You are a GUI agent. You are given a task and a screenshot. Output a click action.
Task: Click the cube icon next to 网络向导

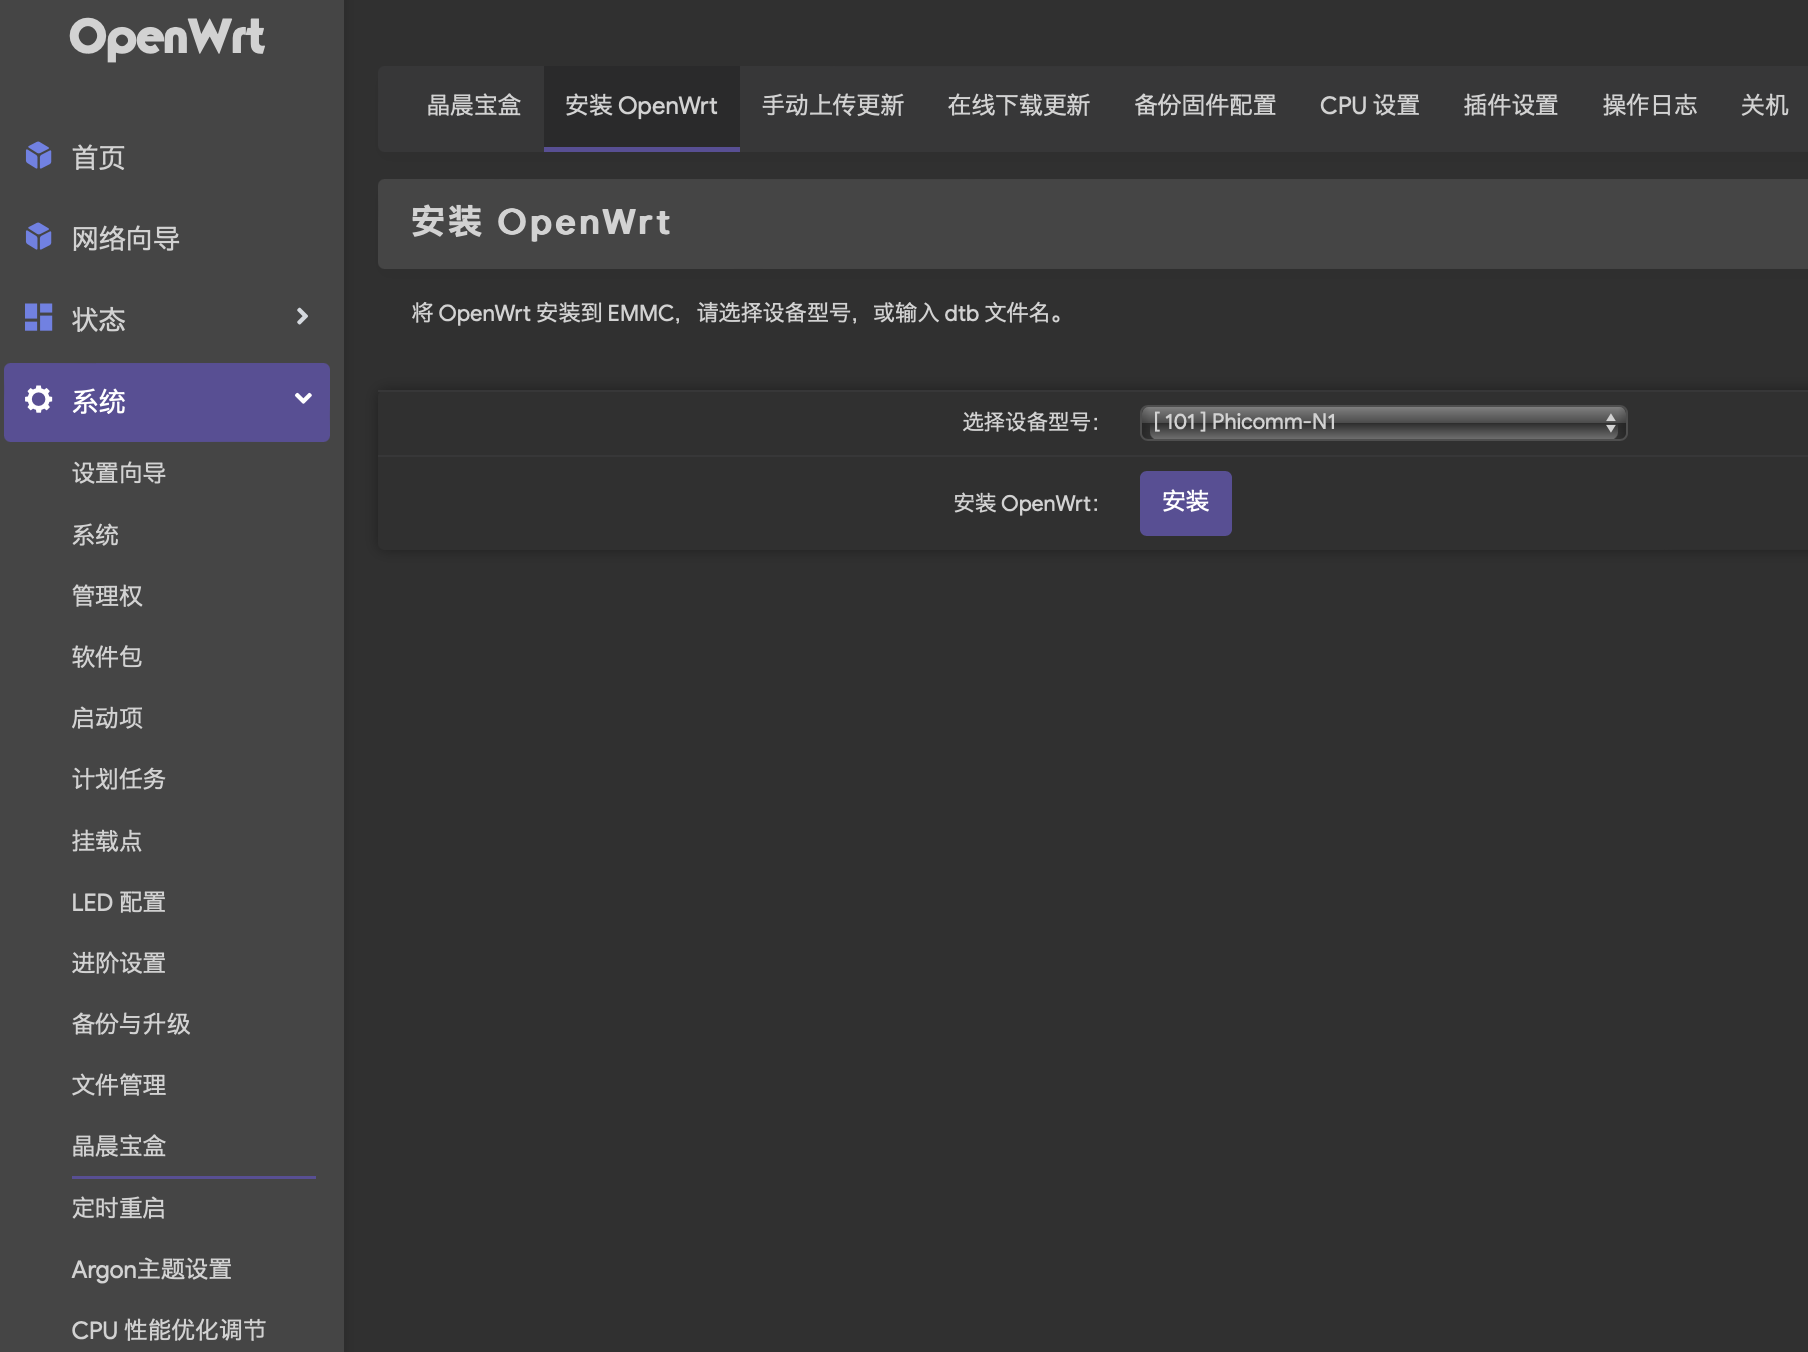tap(39, 237)
